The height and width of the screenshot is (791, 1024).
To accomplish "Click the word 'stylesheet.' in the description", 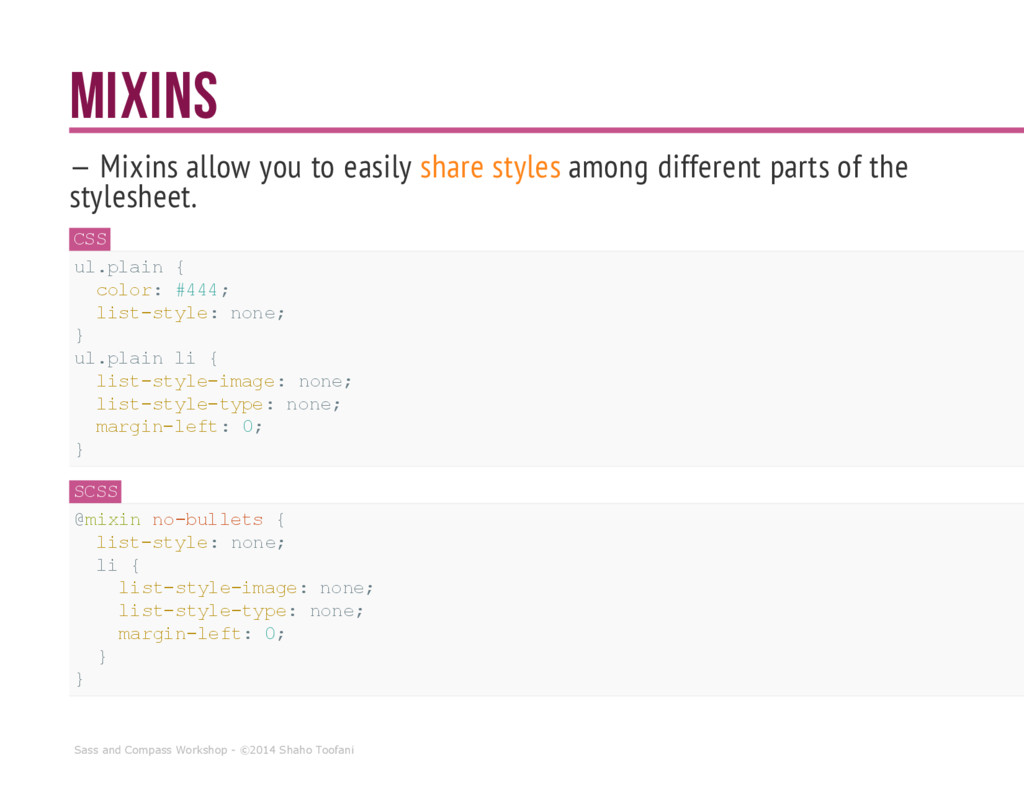I will tap(133, 197).
